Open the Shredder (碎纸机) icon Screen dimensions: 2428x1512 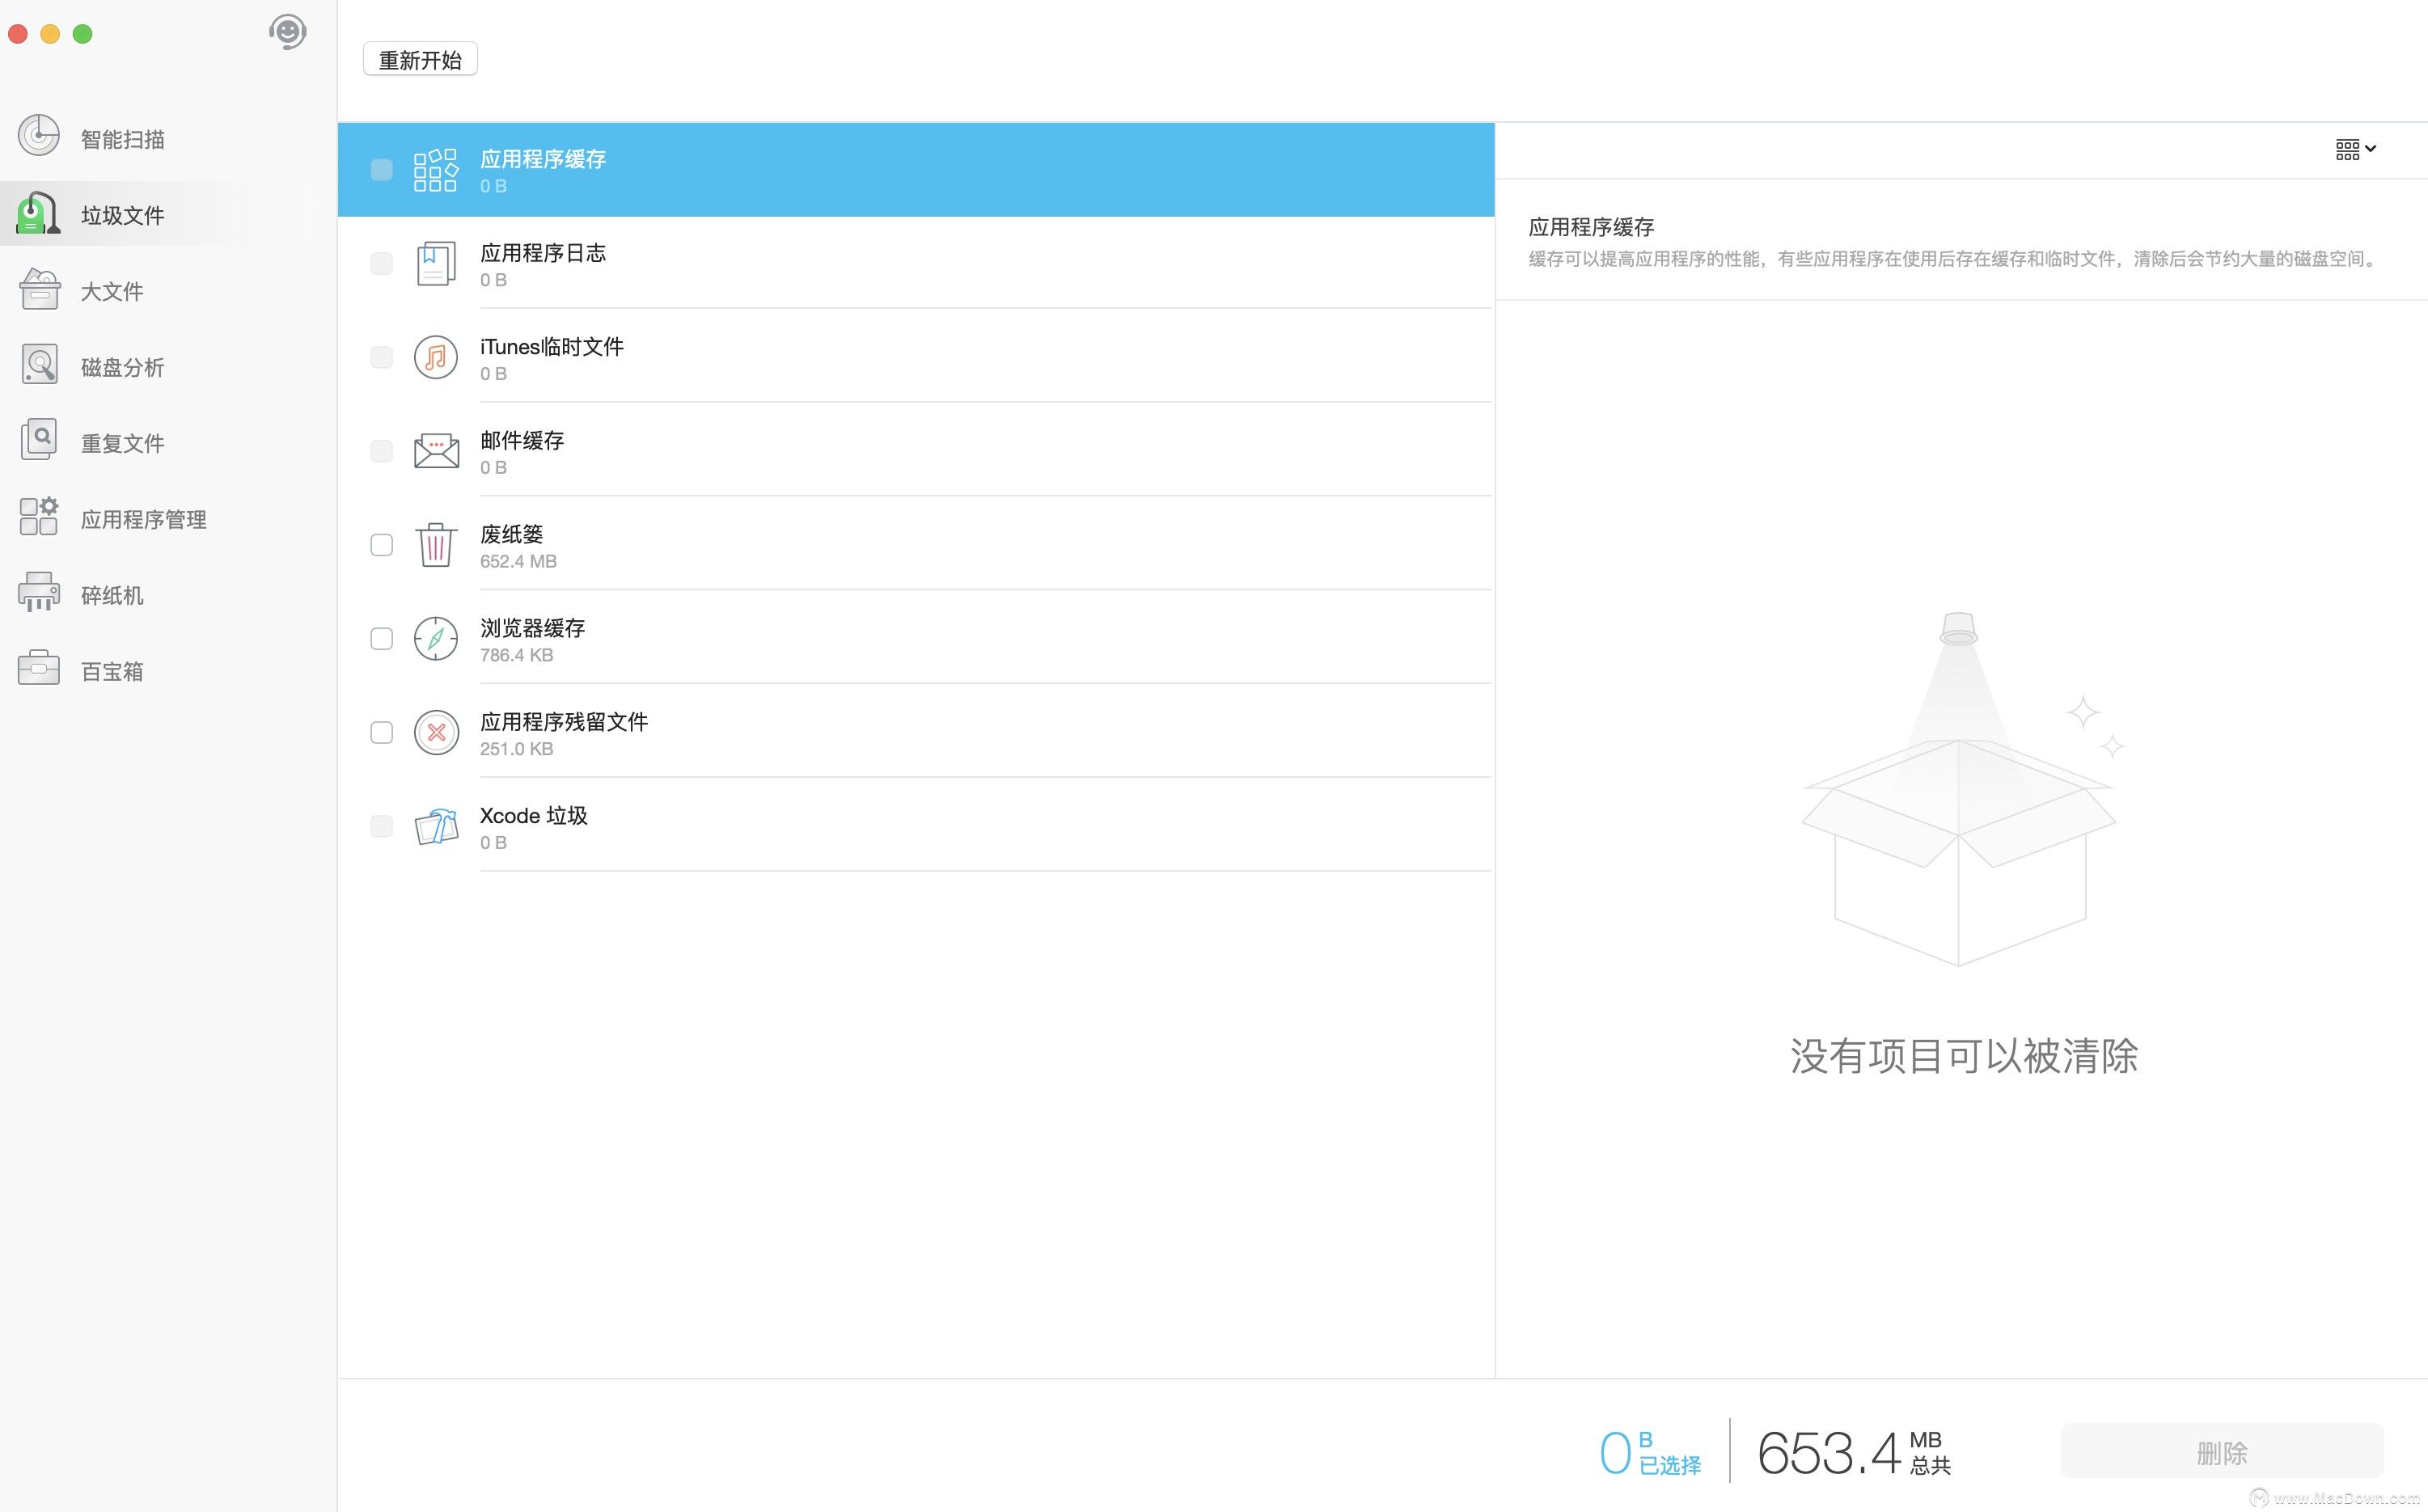(39, 593)
